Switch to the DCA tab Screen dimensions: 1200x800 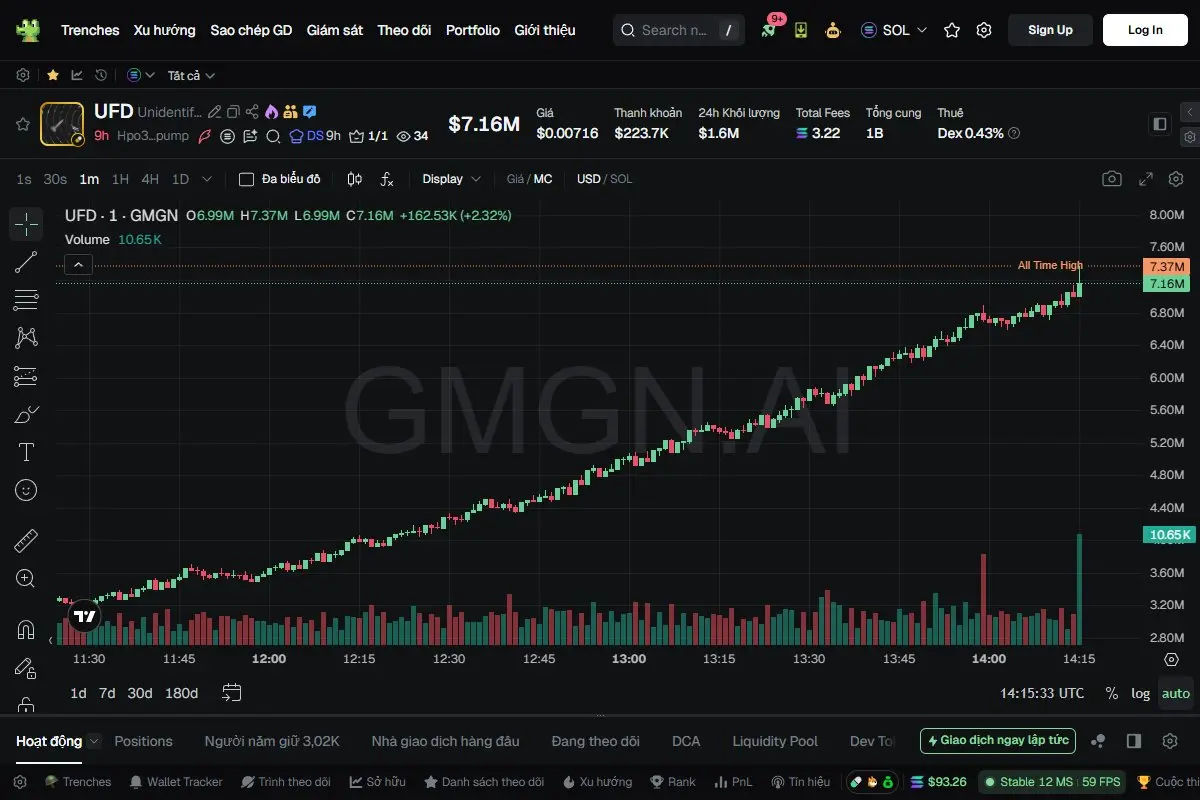[x=686, y=741]
